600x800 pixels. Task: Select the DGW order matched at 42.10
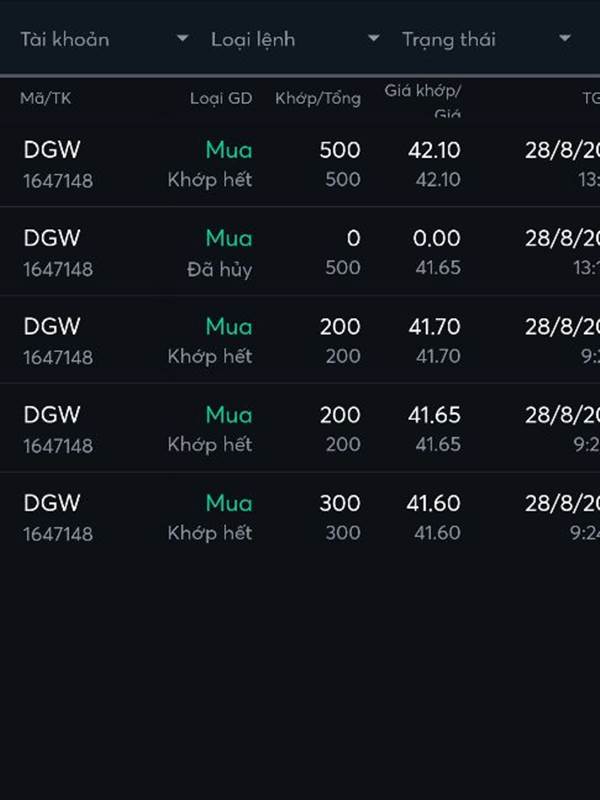pyautogui.click(x=300, y=164)
